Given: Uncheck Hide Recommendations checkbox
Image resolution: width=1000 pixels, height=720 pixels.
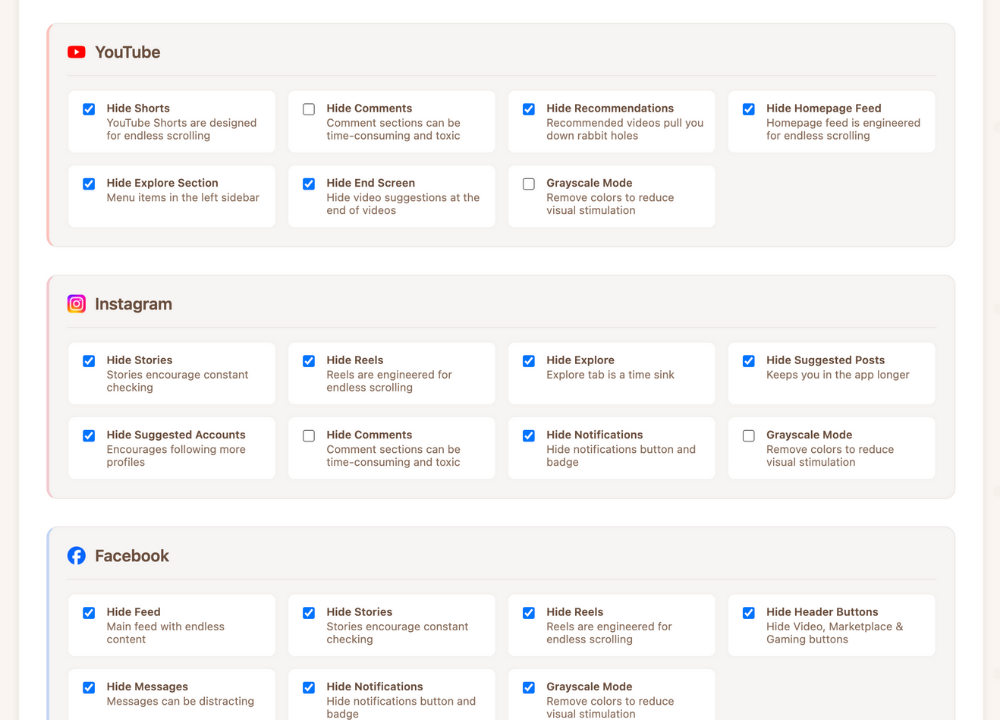Looking at the screenshot, I should (x=529, y=109).
